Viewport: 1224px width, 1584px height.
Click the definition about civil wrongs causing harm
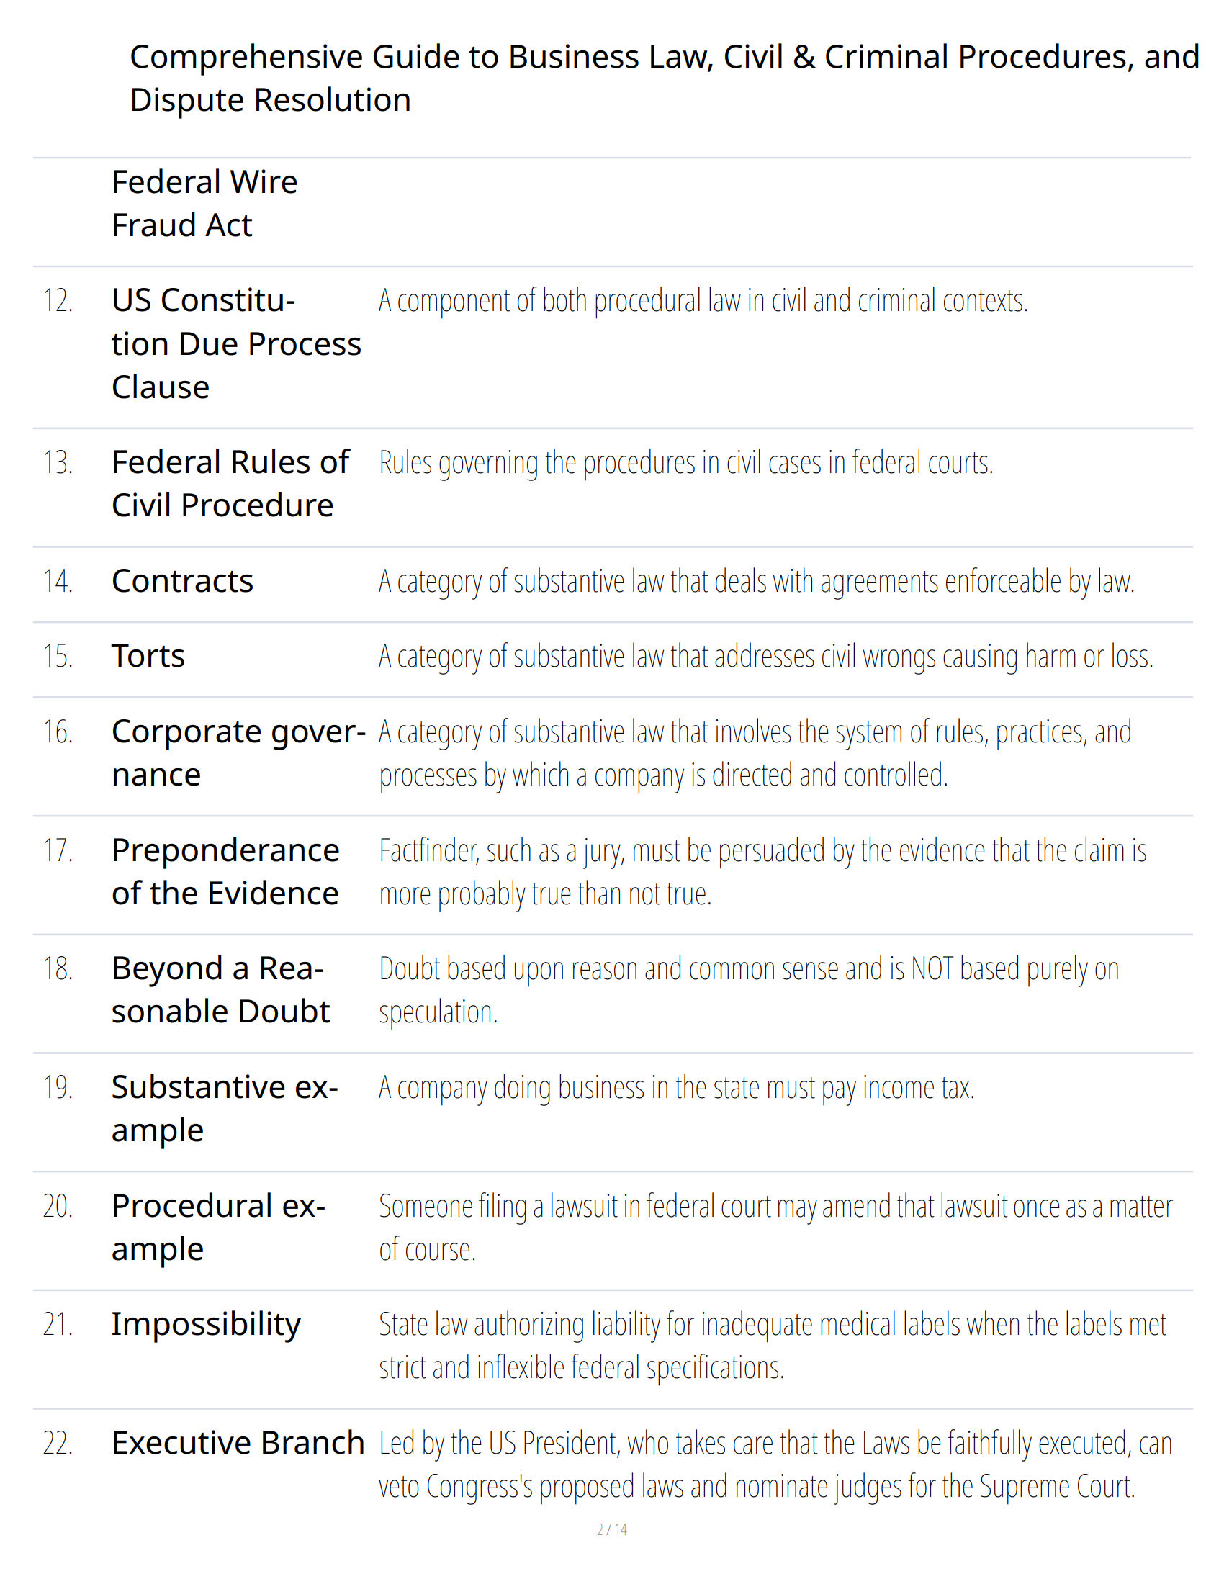coord(766,656)
